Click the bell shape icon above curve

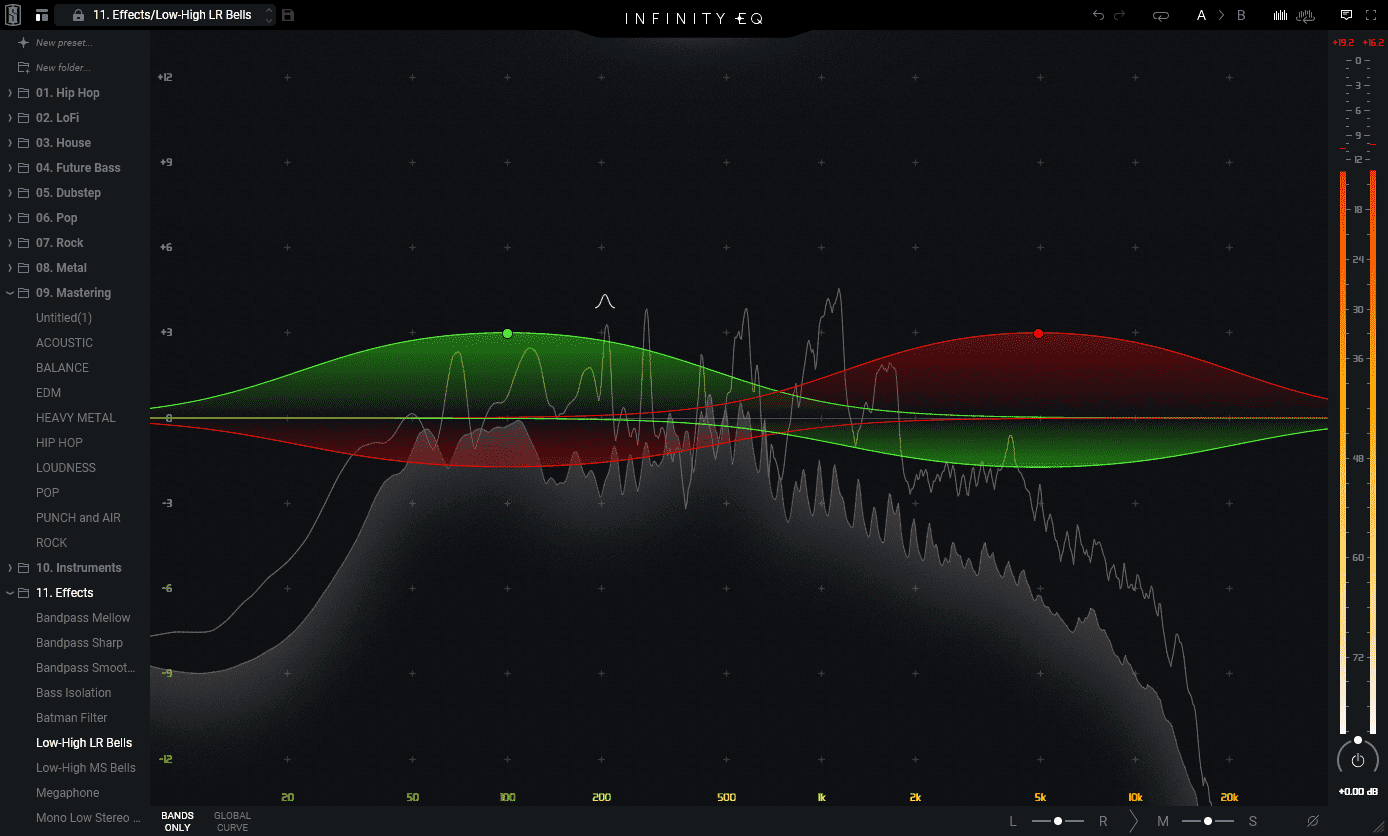(x=604, y=301)
